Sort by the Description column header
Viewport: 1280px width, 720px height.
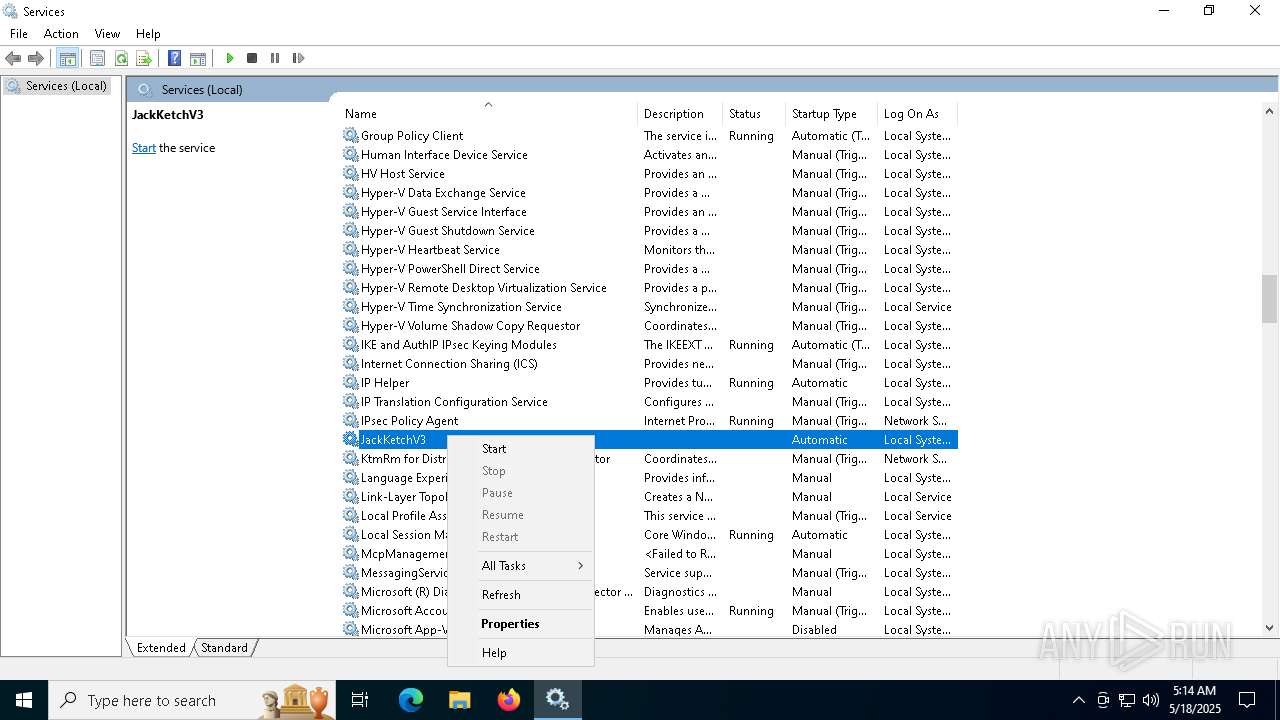(x=680, y=114)
